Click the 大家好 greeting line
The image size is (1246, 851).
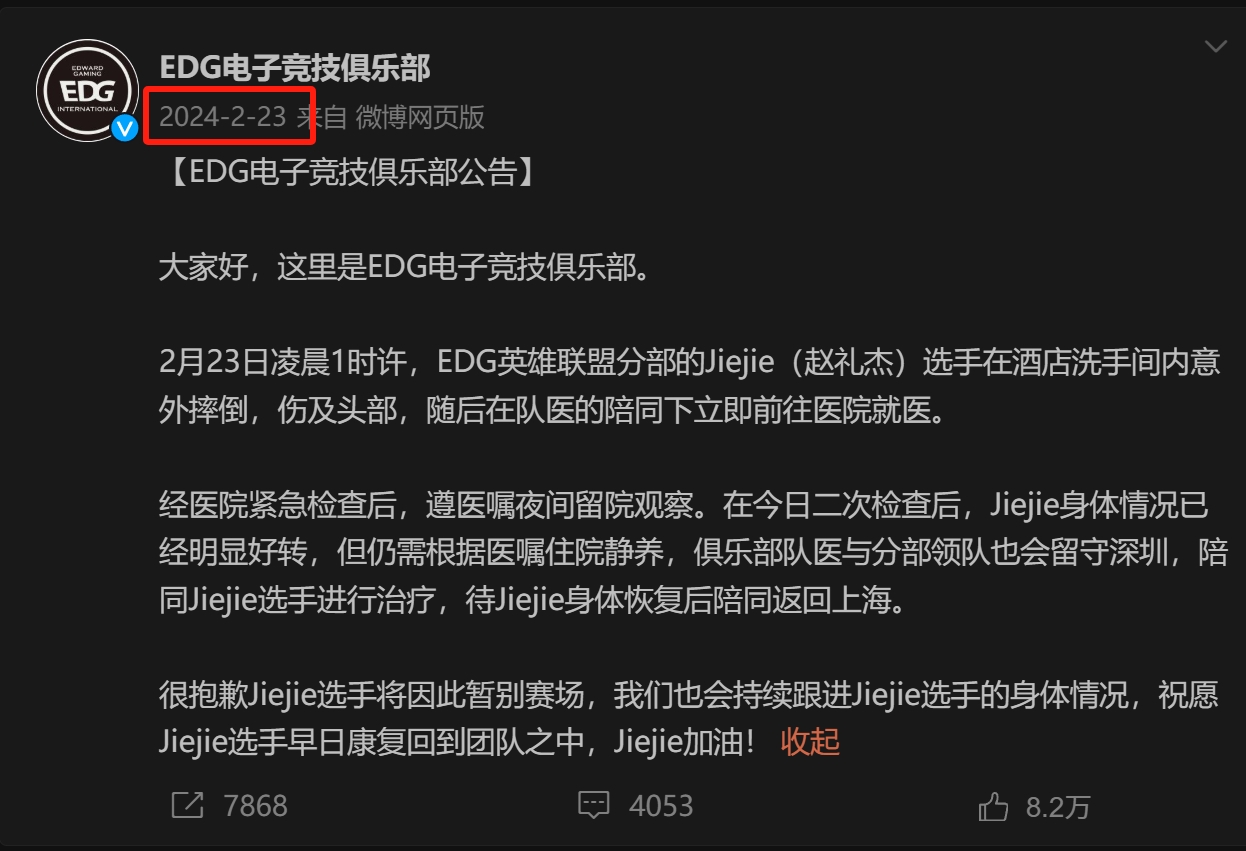click(405, 268)
